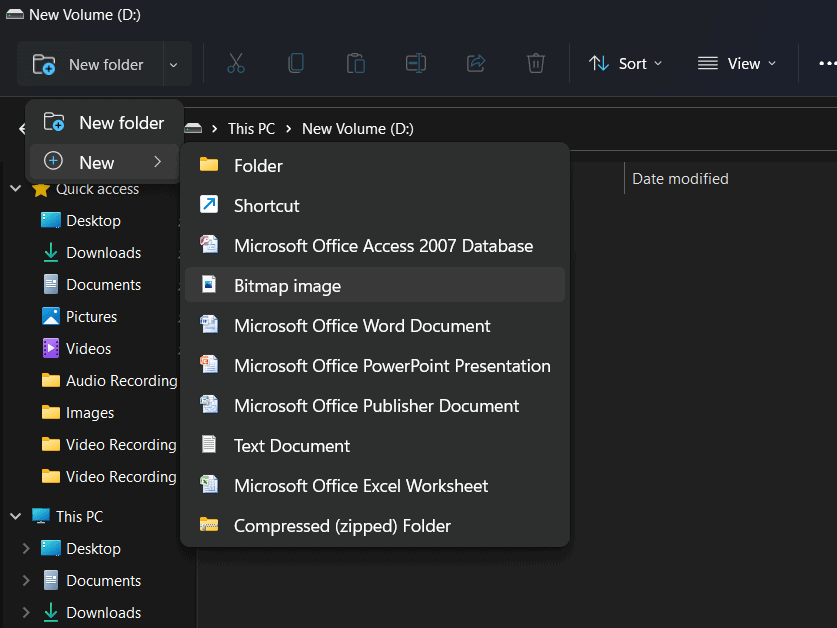Screen dimensions: 837x628
Task: Open Videos from the sidebar
Action: (85, 348)
